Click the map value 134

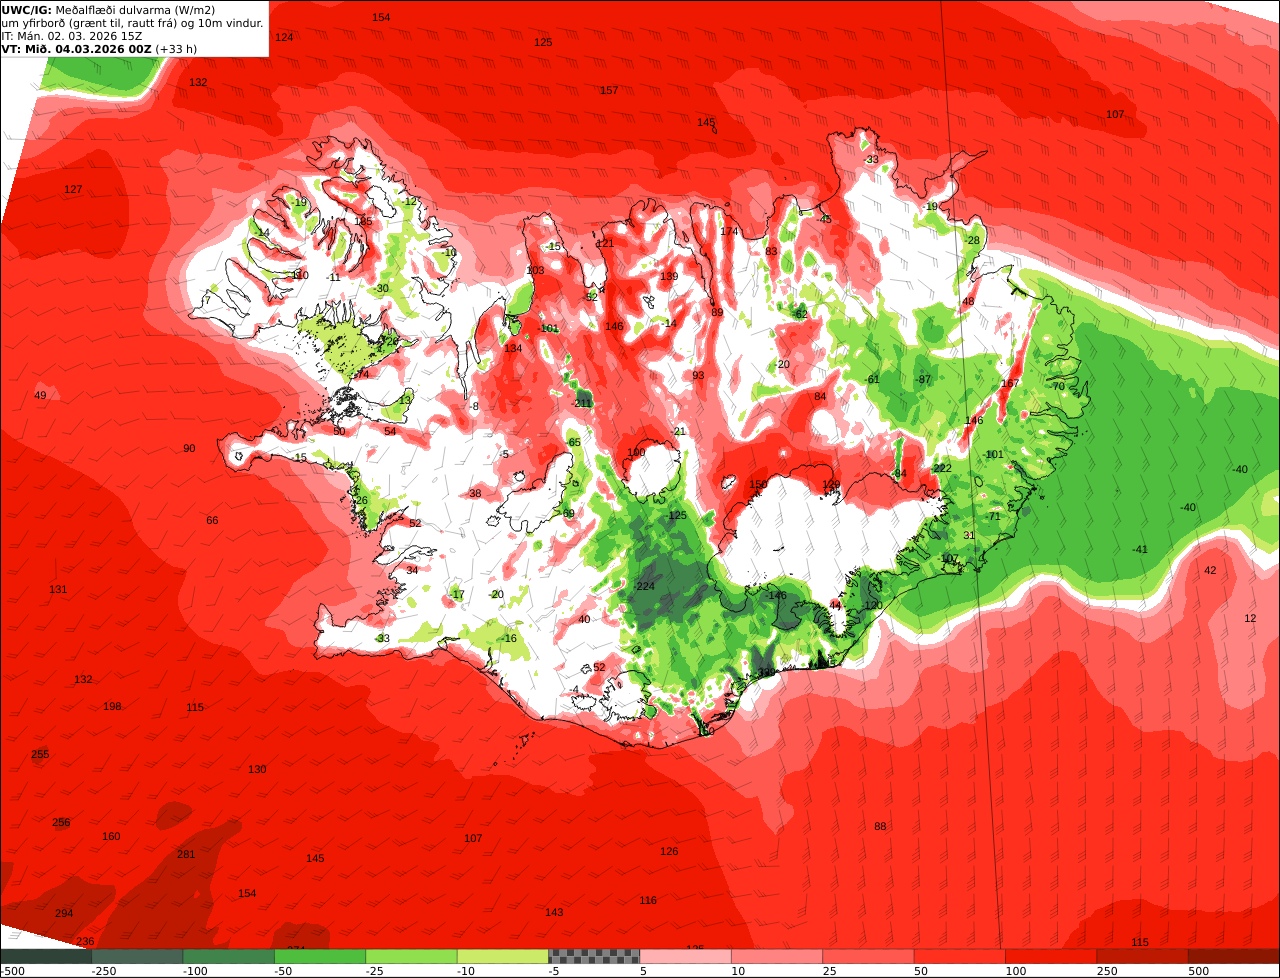point(513,348)
